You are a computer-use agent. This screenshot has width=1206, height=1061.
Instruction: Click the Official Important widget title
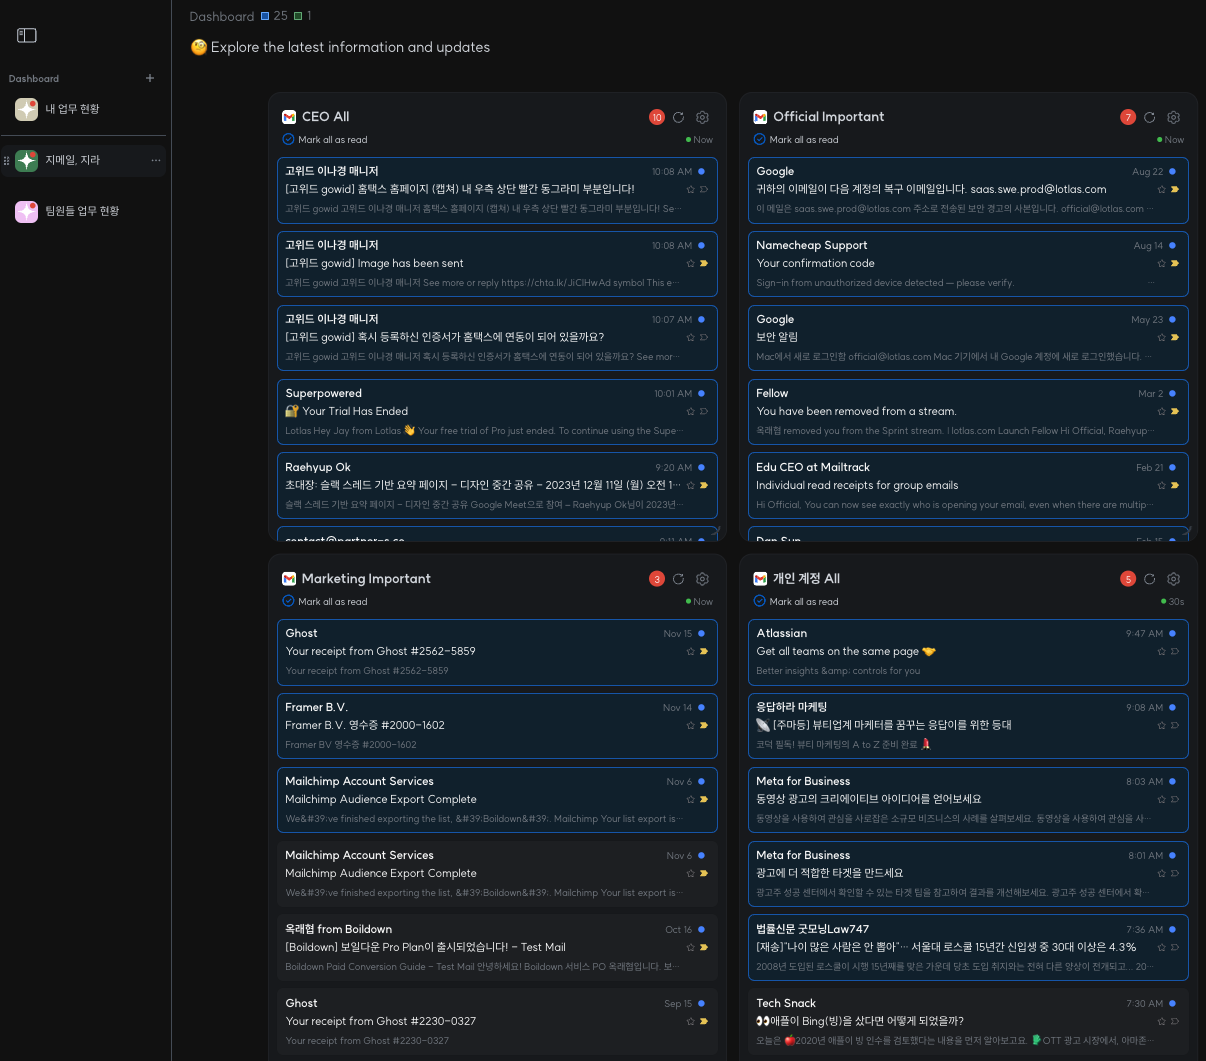point(829,117)
